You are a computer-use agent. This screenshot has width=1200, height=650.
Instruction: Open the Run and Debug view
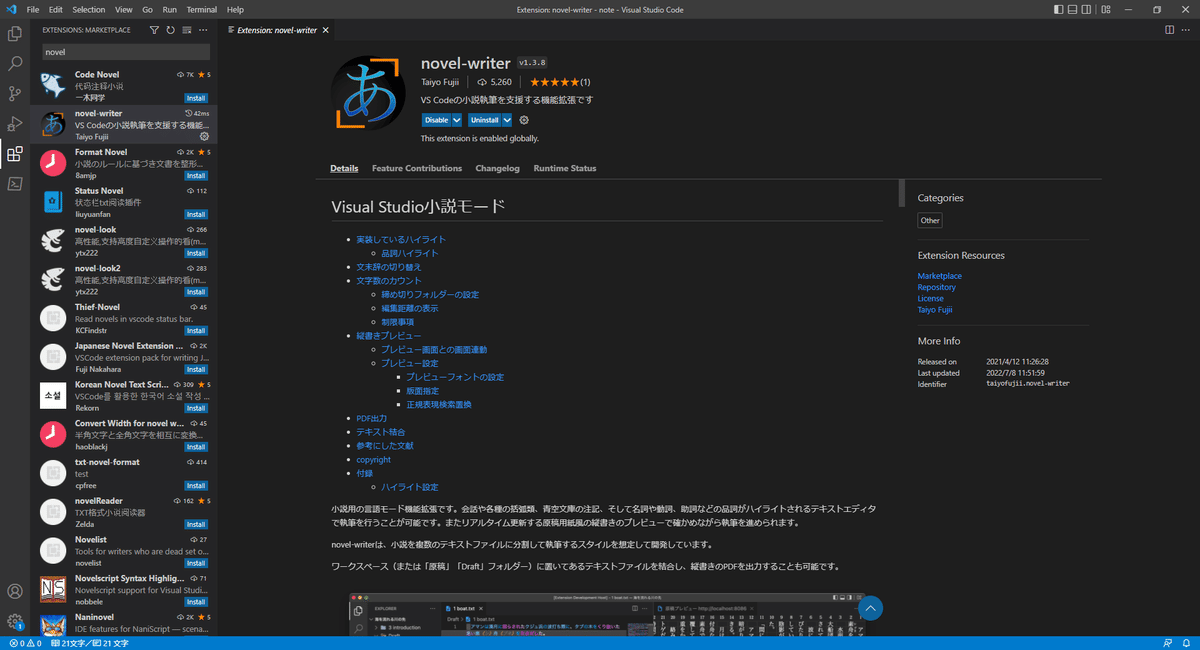pos(15,123)
